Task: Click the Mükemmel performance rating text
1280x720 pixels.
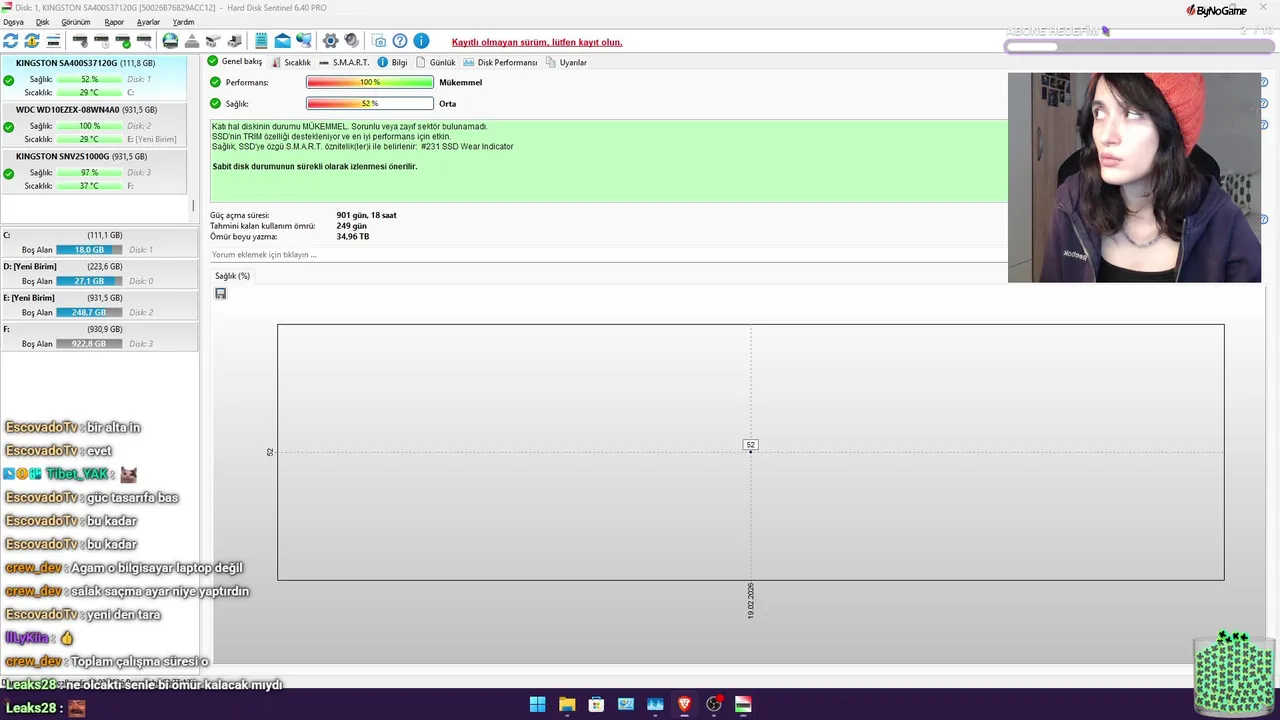Action: (461, 82)
